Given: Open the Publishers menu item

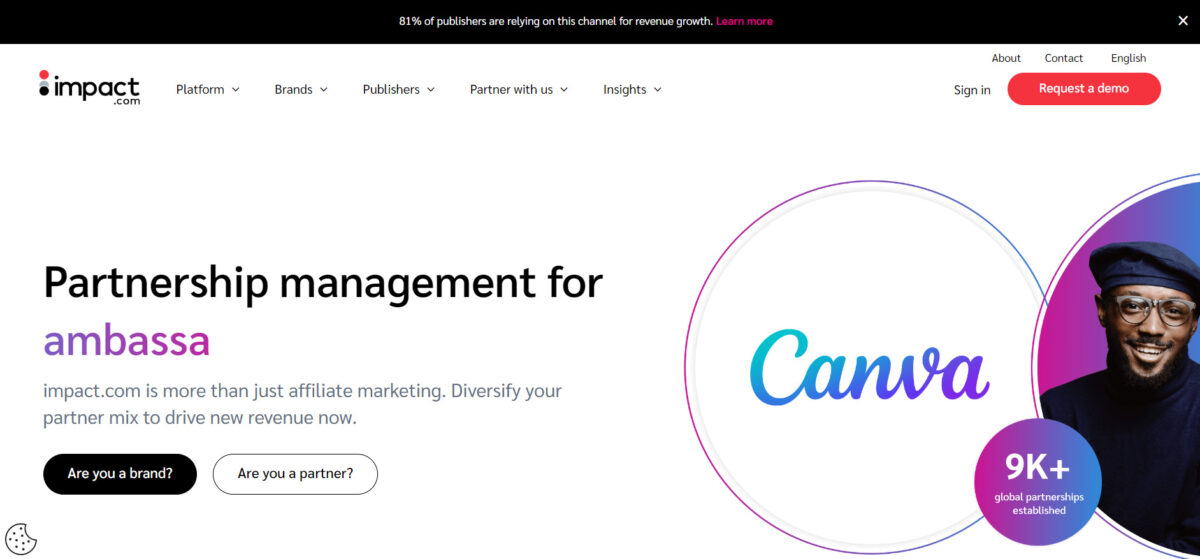Looking at the screenshot, I should point(391,89).
